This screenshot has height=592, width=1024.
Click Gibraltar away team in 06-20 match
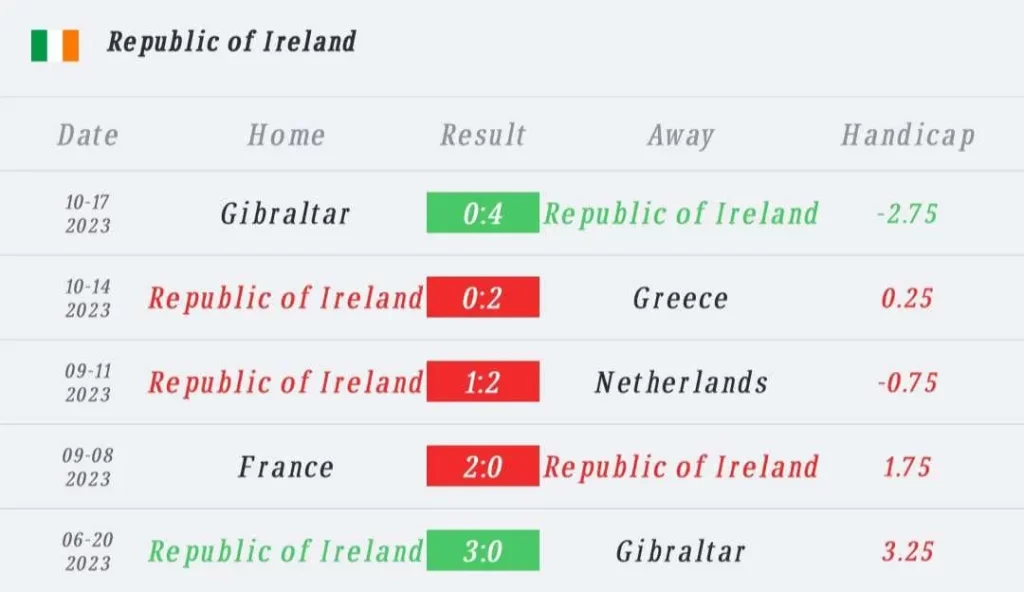tap(680, 551)
